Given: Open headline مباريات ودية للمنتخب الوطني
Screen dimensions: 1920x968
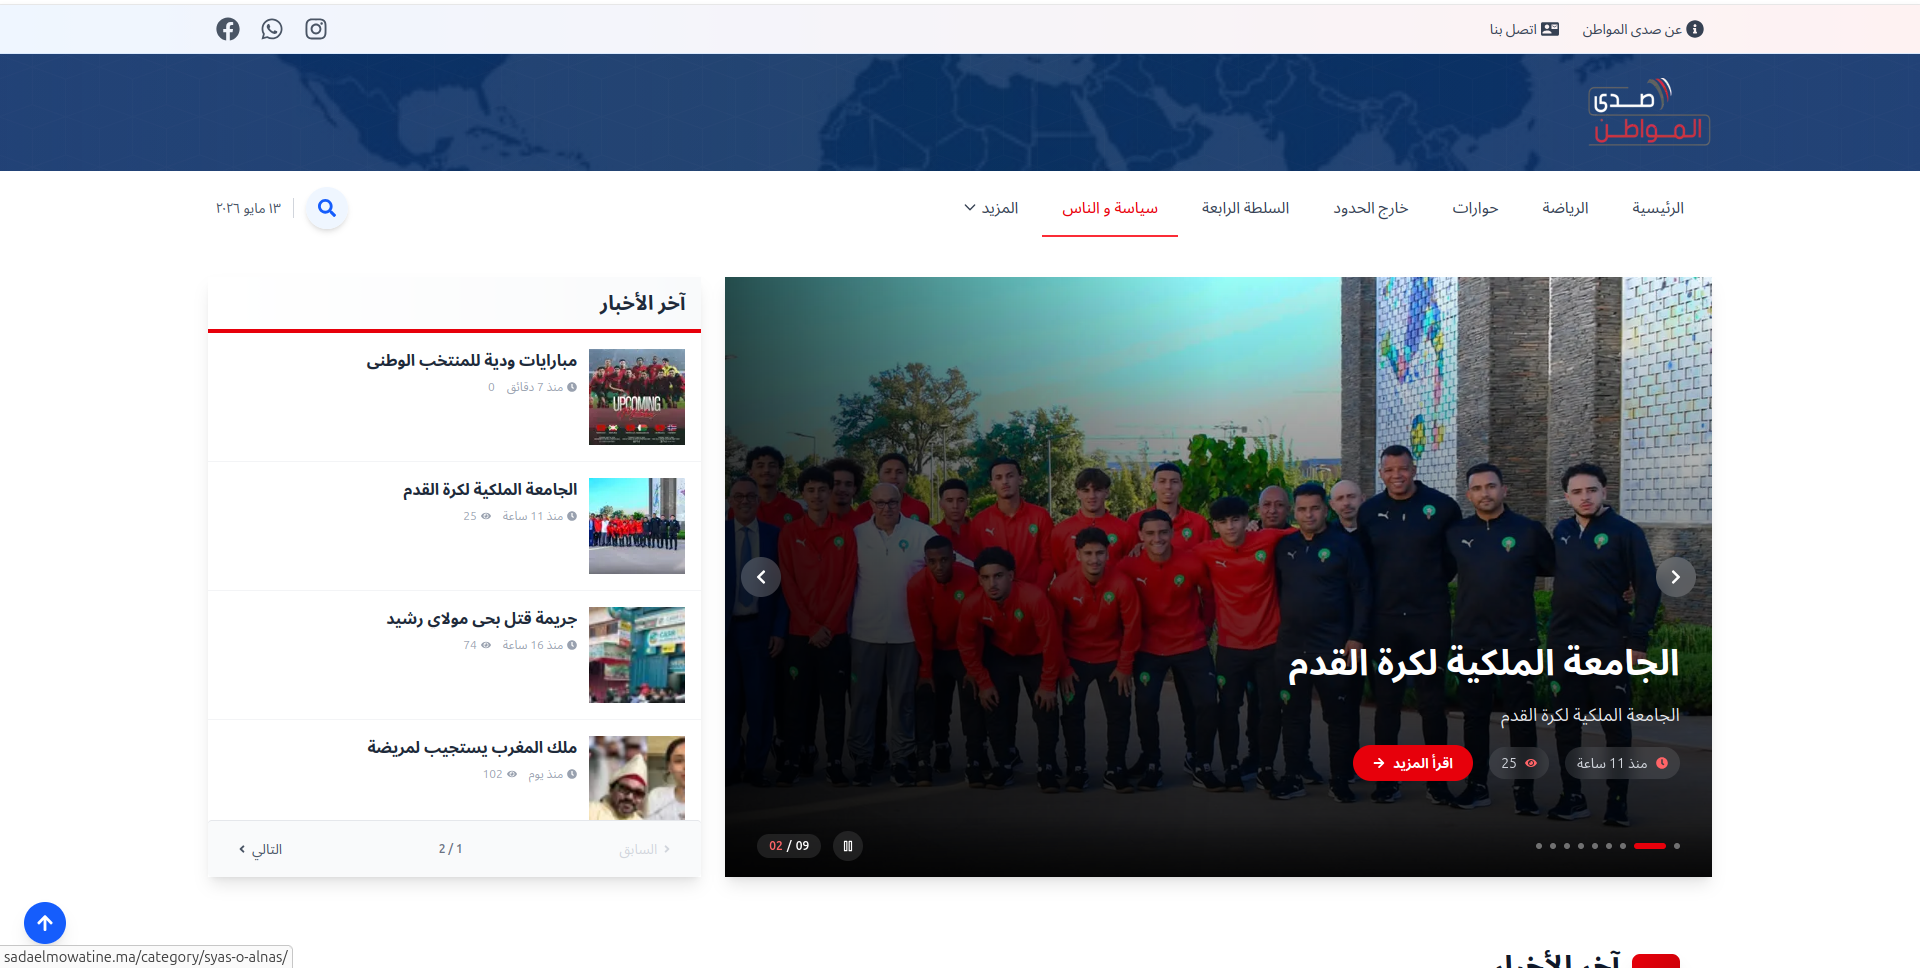Looking at the screenshot, I should (x=471, y=360).
